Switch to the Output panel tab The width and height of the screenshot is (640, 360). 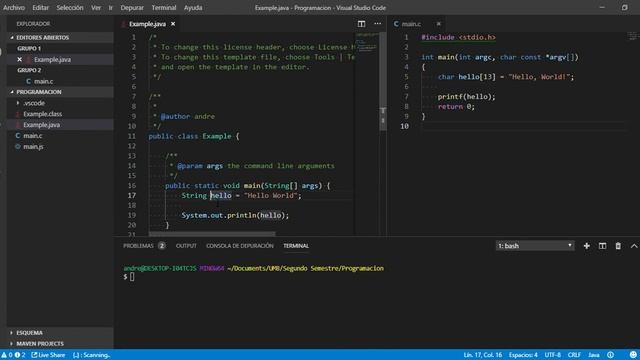186,246
